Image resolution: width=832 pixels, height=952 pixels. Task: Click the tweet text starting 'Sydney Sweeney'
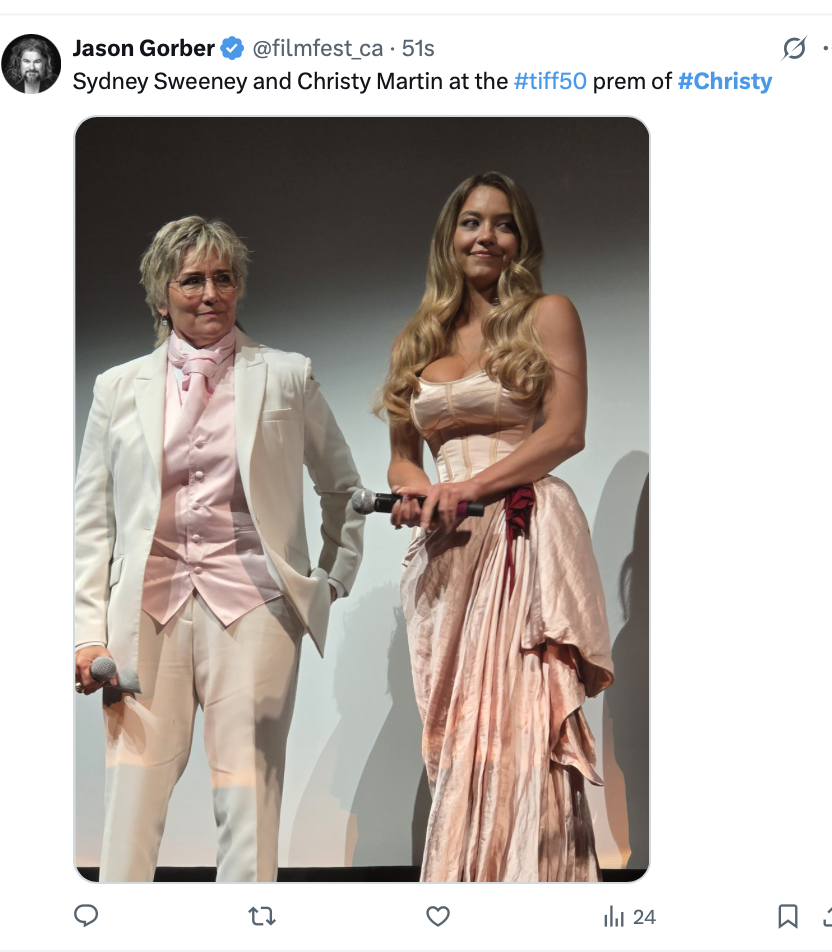[422, 81]
